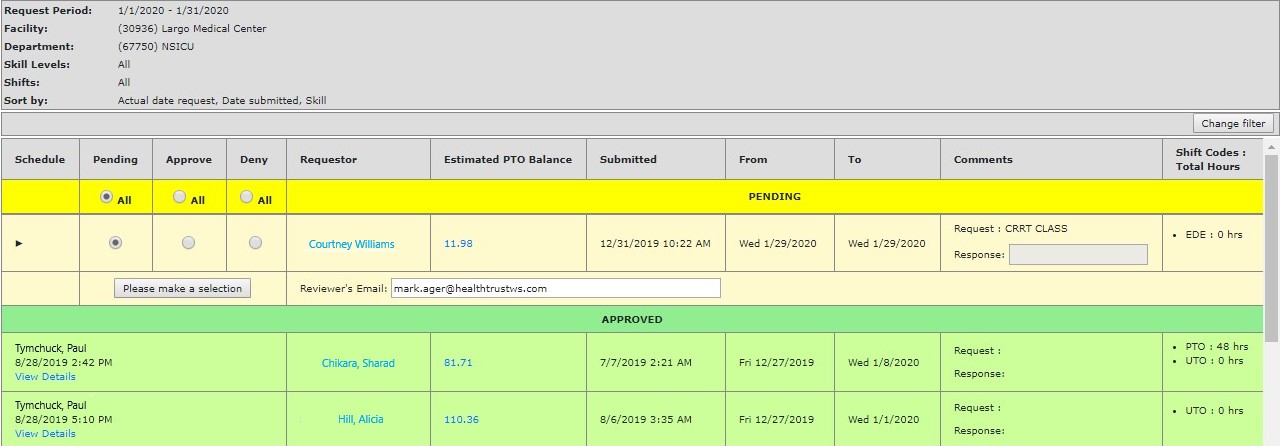This screenshot has height=446, width=1280.
Task: Select the Approve All radio button
Action: (180, 198)
